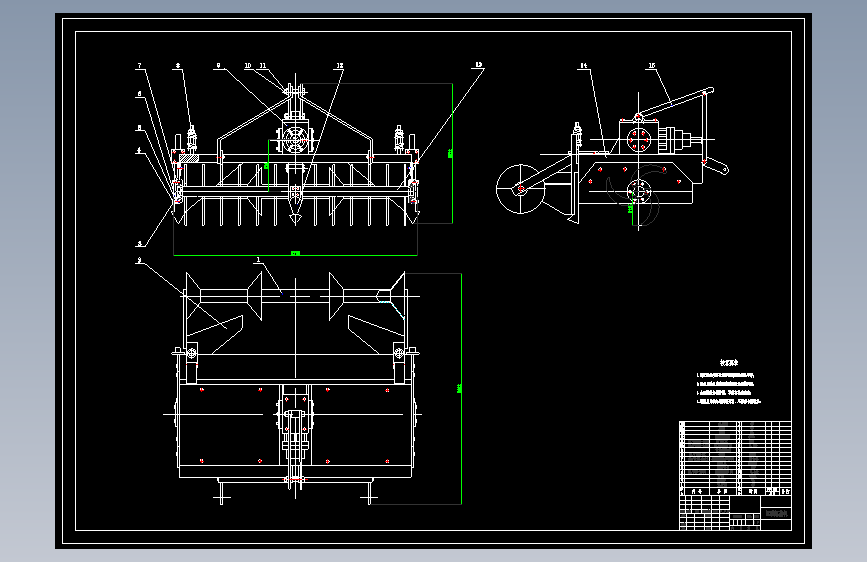Click the left spring assembly in front view
This screenshot has width=867, height=562.
[x=191, y=139]
